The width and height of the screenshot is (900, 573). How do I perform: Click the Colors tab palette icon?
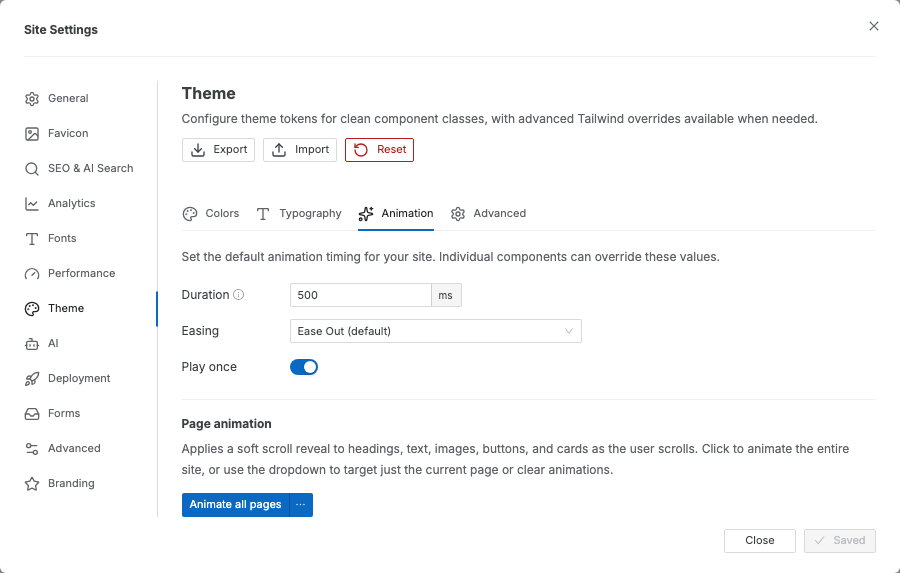[190, 214]
